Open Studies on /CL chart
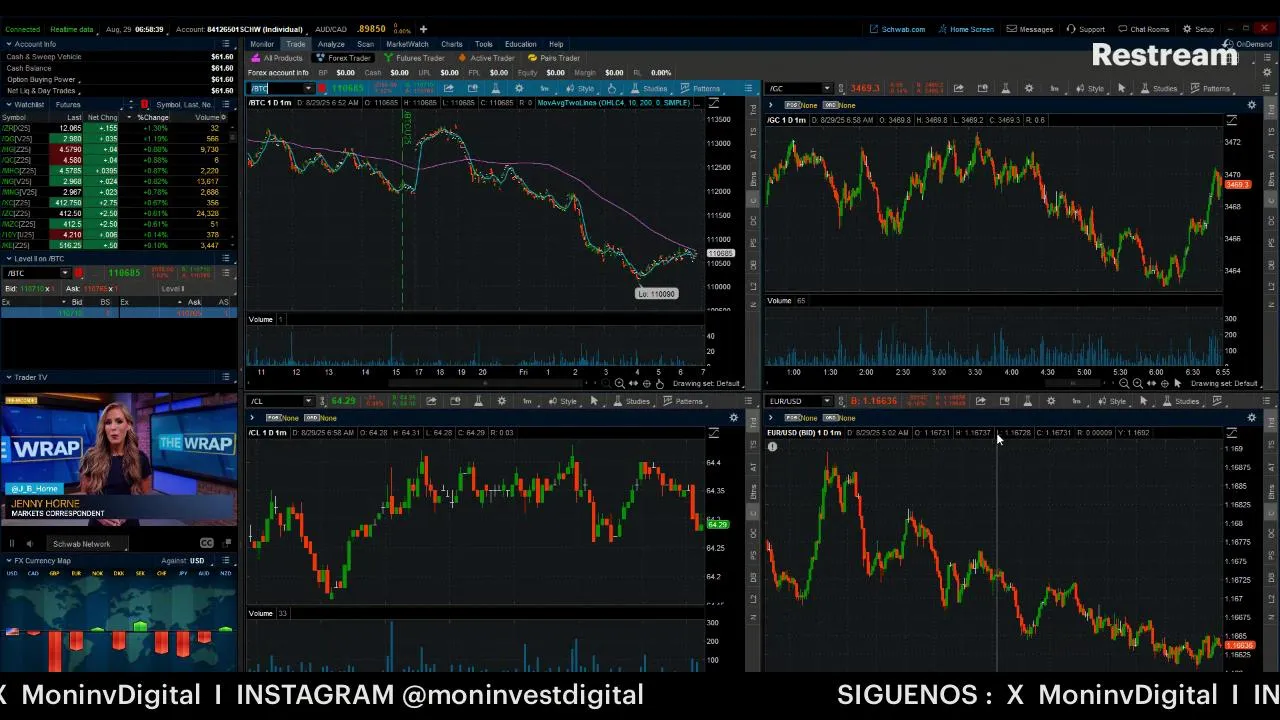 point(633,401)
